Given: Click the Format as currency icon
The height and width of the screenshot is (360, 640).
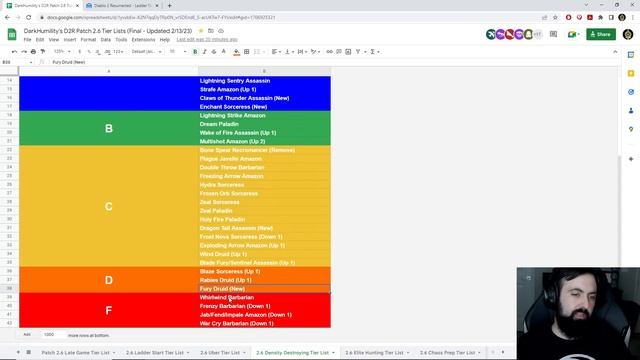Looking at the screenshot, I should (80, 52).
